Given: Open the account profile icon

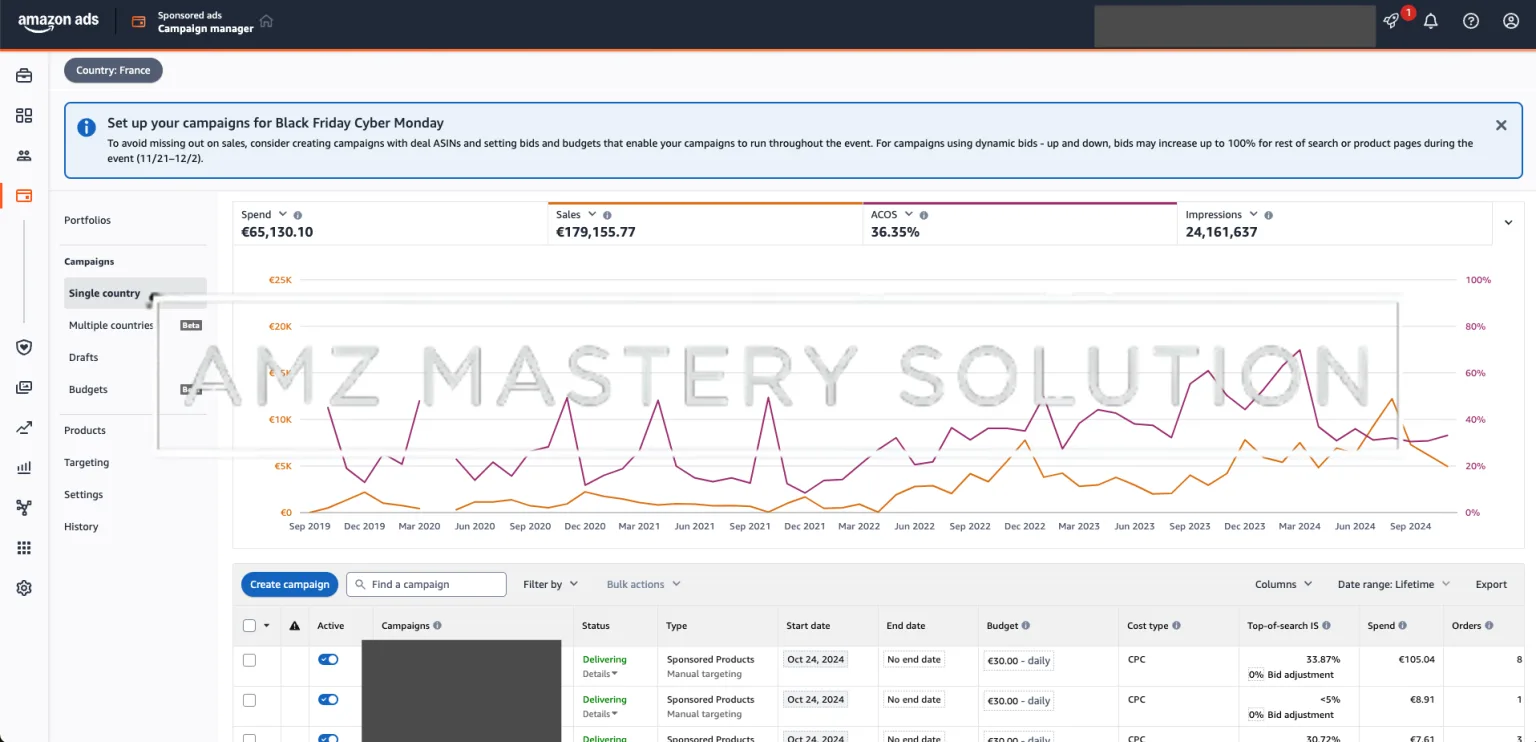Looking at the screenshot, I should (1511, 21).
